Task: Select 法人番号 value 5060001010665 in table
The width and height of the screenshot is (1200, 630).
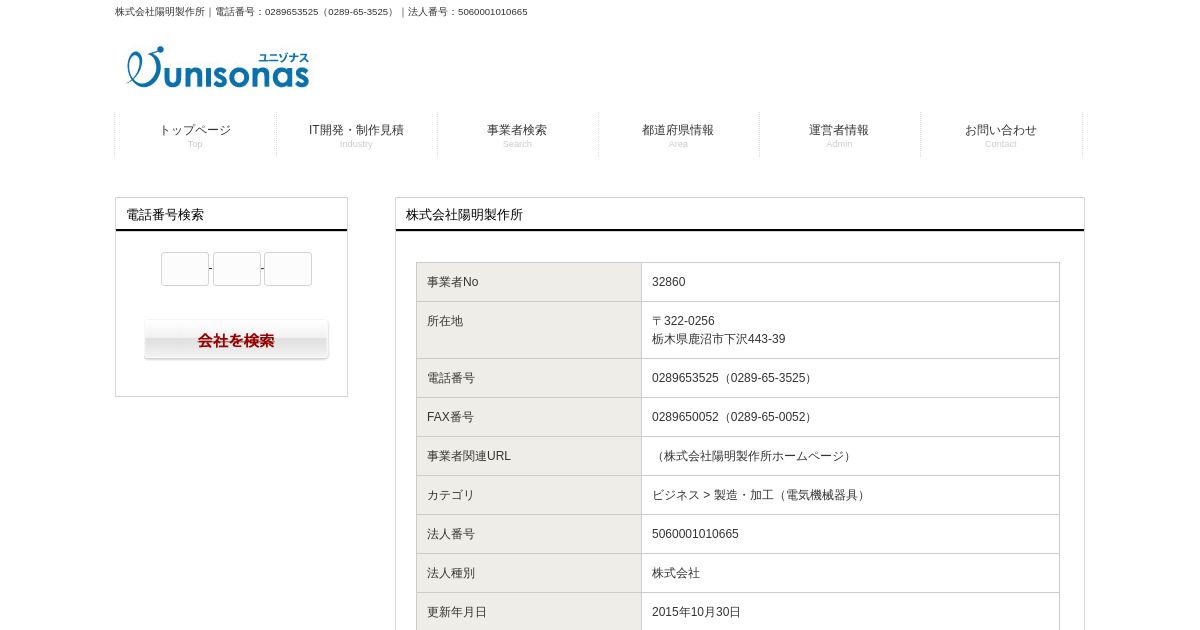Action: (x=695, y=534)
